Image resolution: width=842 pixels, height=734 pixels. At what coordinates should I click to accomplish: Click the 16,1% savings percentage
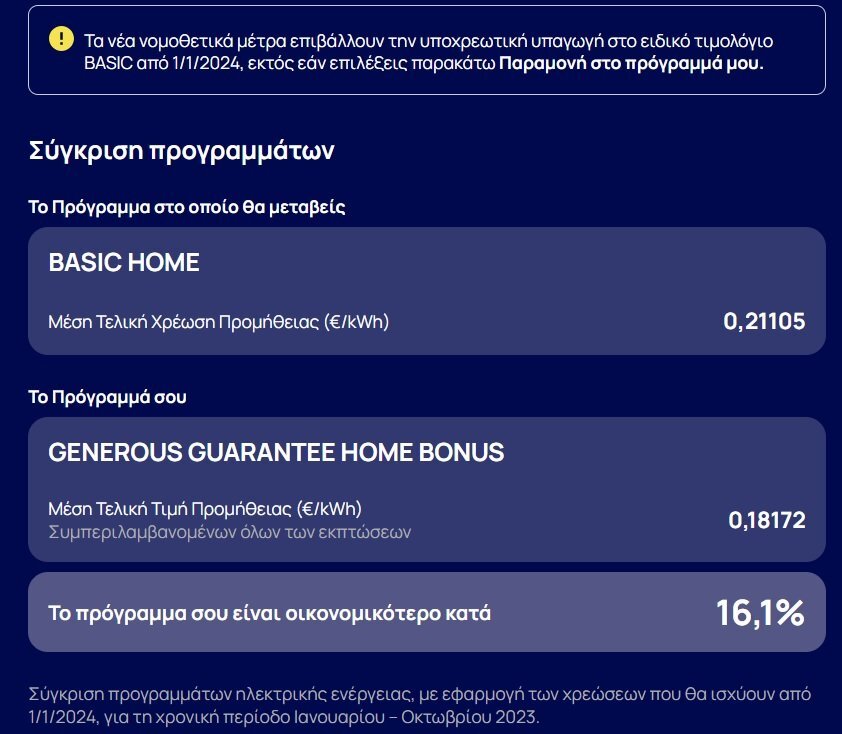[x=760, y=612]
